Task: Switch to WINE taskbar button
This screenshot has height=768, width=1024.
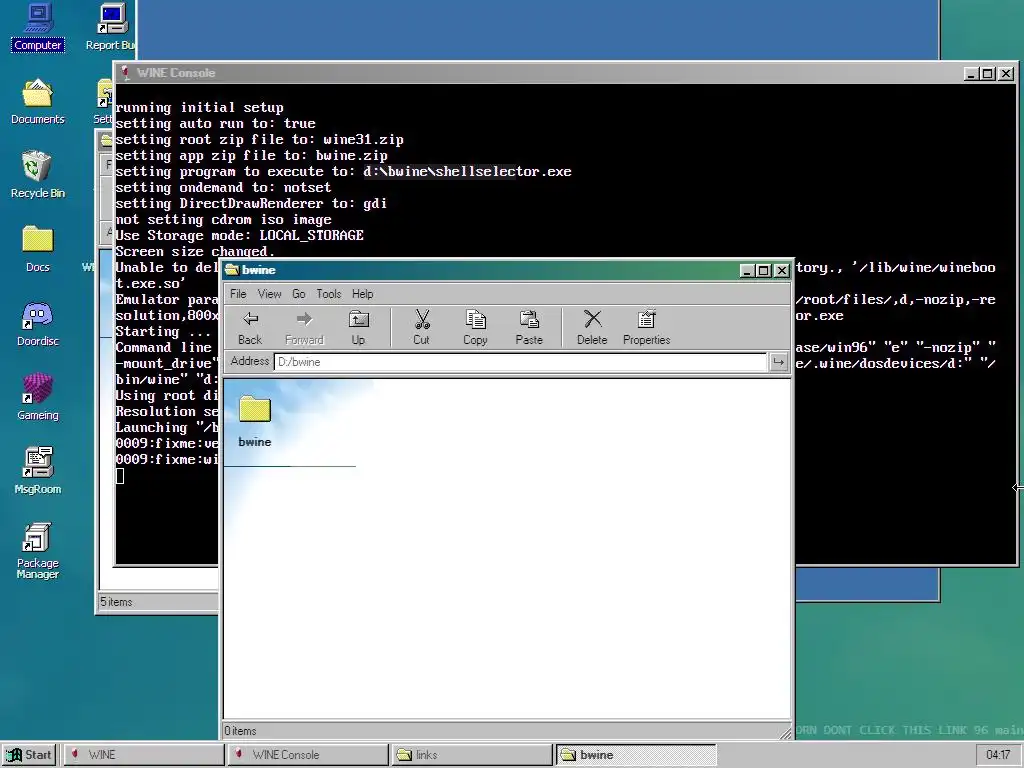Action: pyautogui.click(x=144, y=755)
